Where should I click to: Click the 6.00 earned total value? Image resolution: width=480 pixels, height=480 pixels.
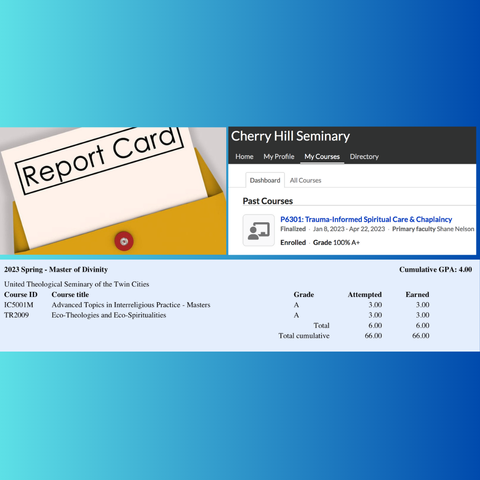[x=423, y=325]
